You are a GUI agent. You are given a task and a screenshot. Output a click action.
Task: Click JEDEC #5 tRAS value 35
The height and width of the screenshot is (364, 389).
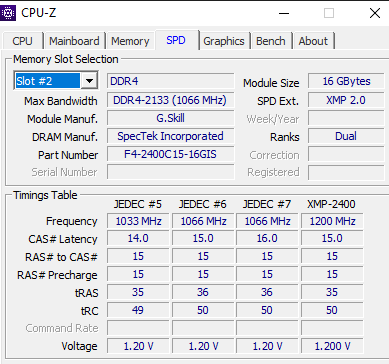click(138, 292)
